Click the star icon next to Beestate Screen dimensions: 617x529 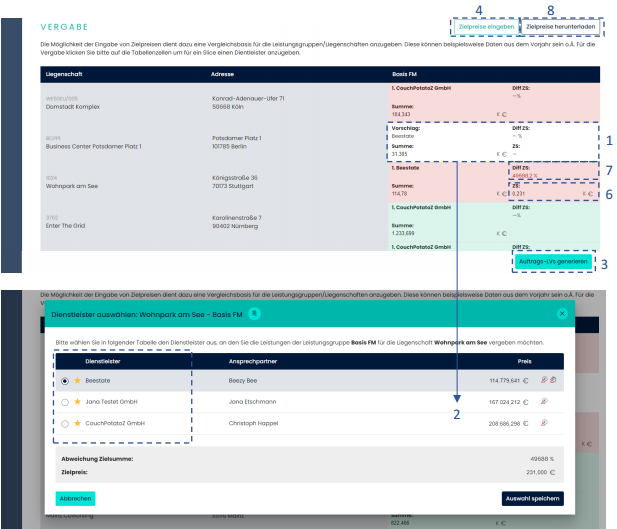78,380
